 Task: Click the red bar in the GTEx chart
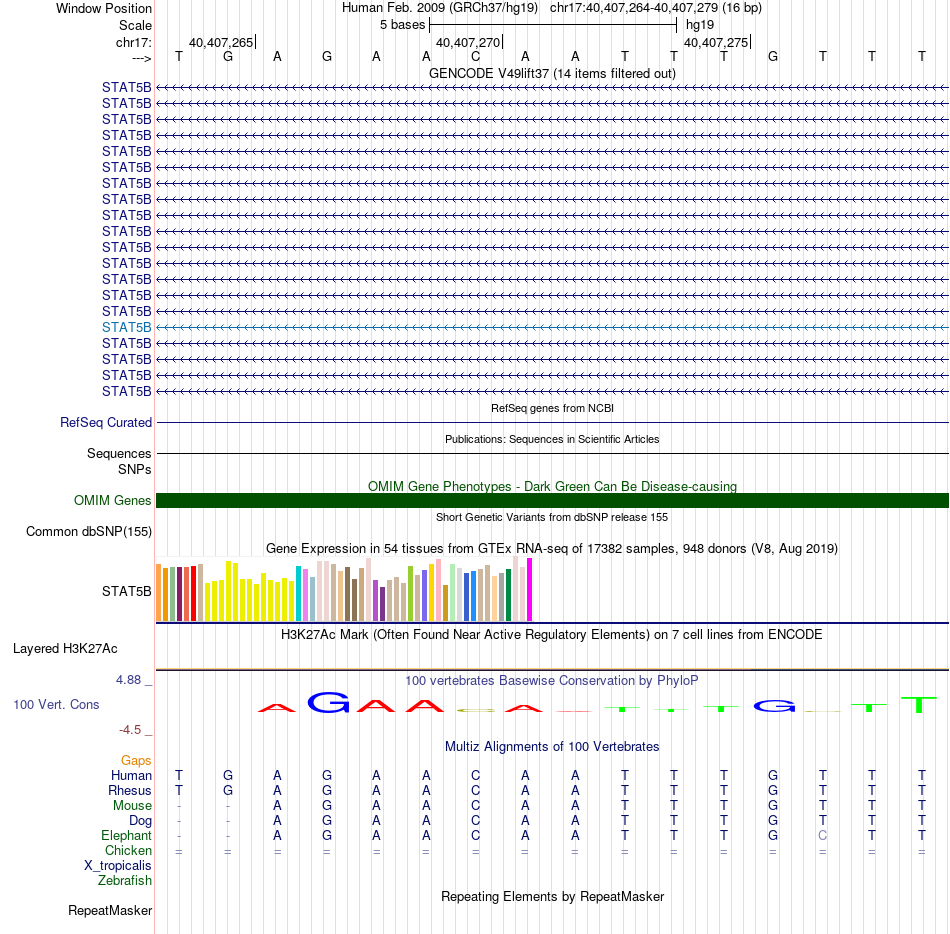pos(193,594)
